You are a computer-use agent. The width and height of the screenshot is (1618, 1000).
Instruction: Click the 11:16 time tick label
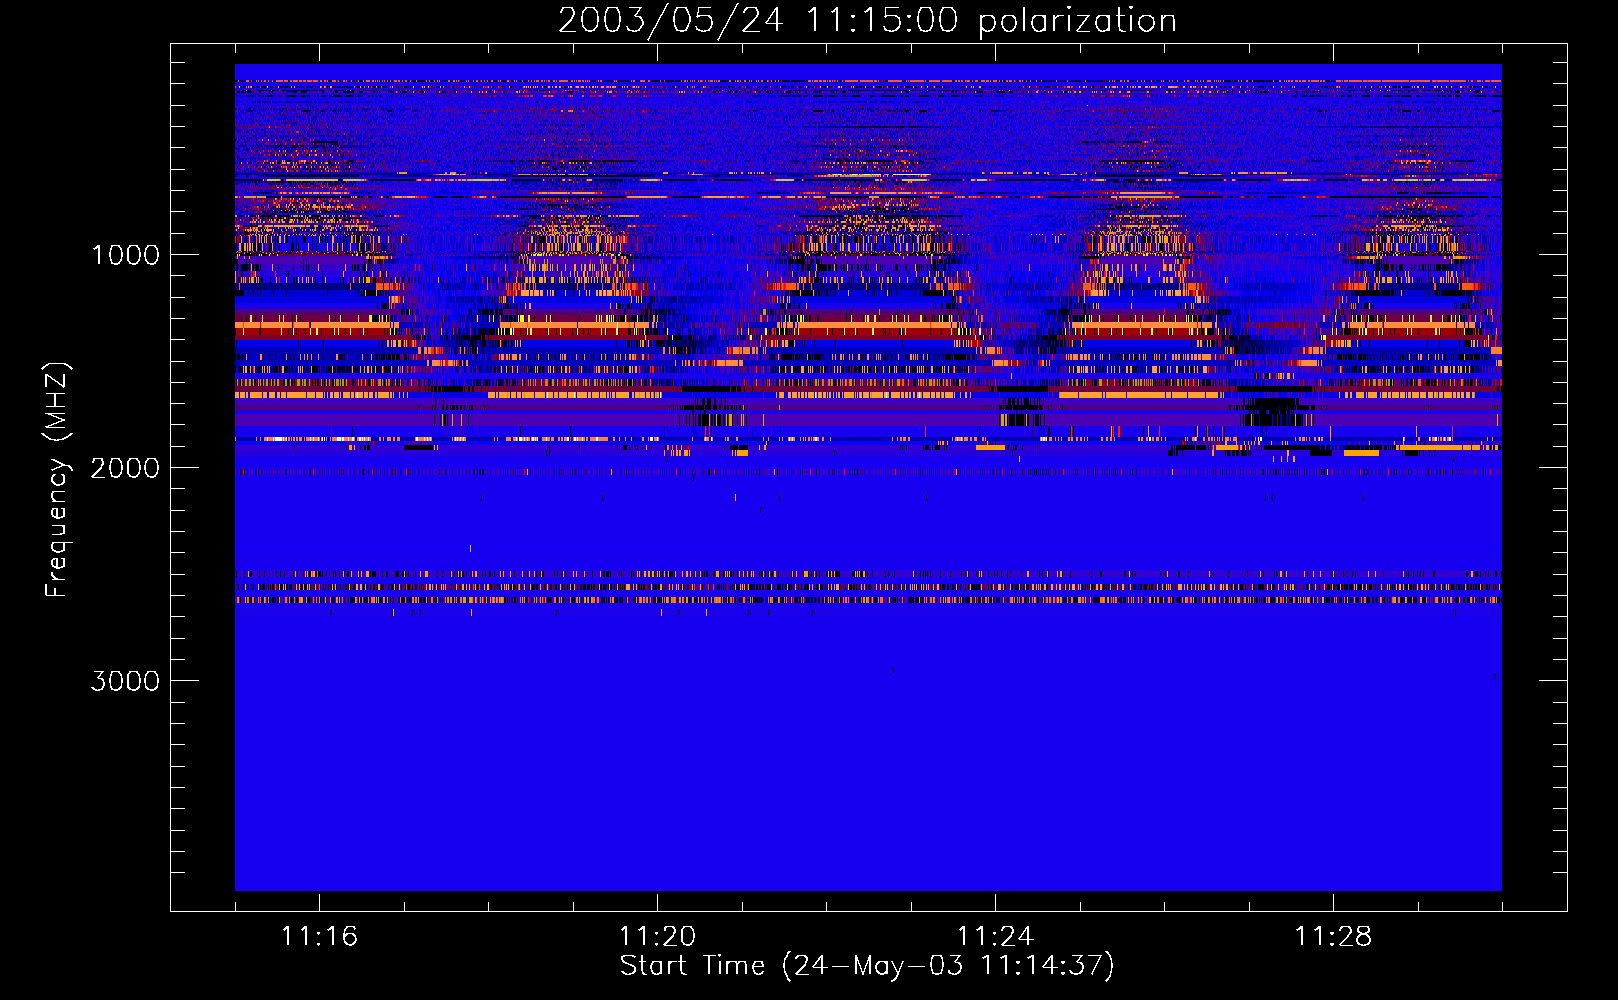[x=319, y=937]
